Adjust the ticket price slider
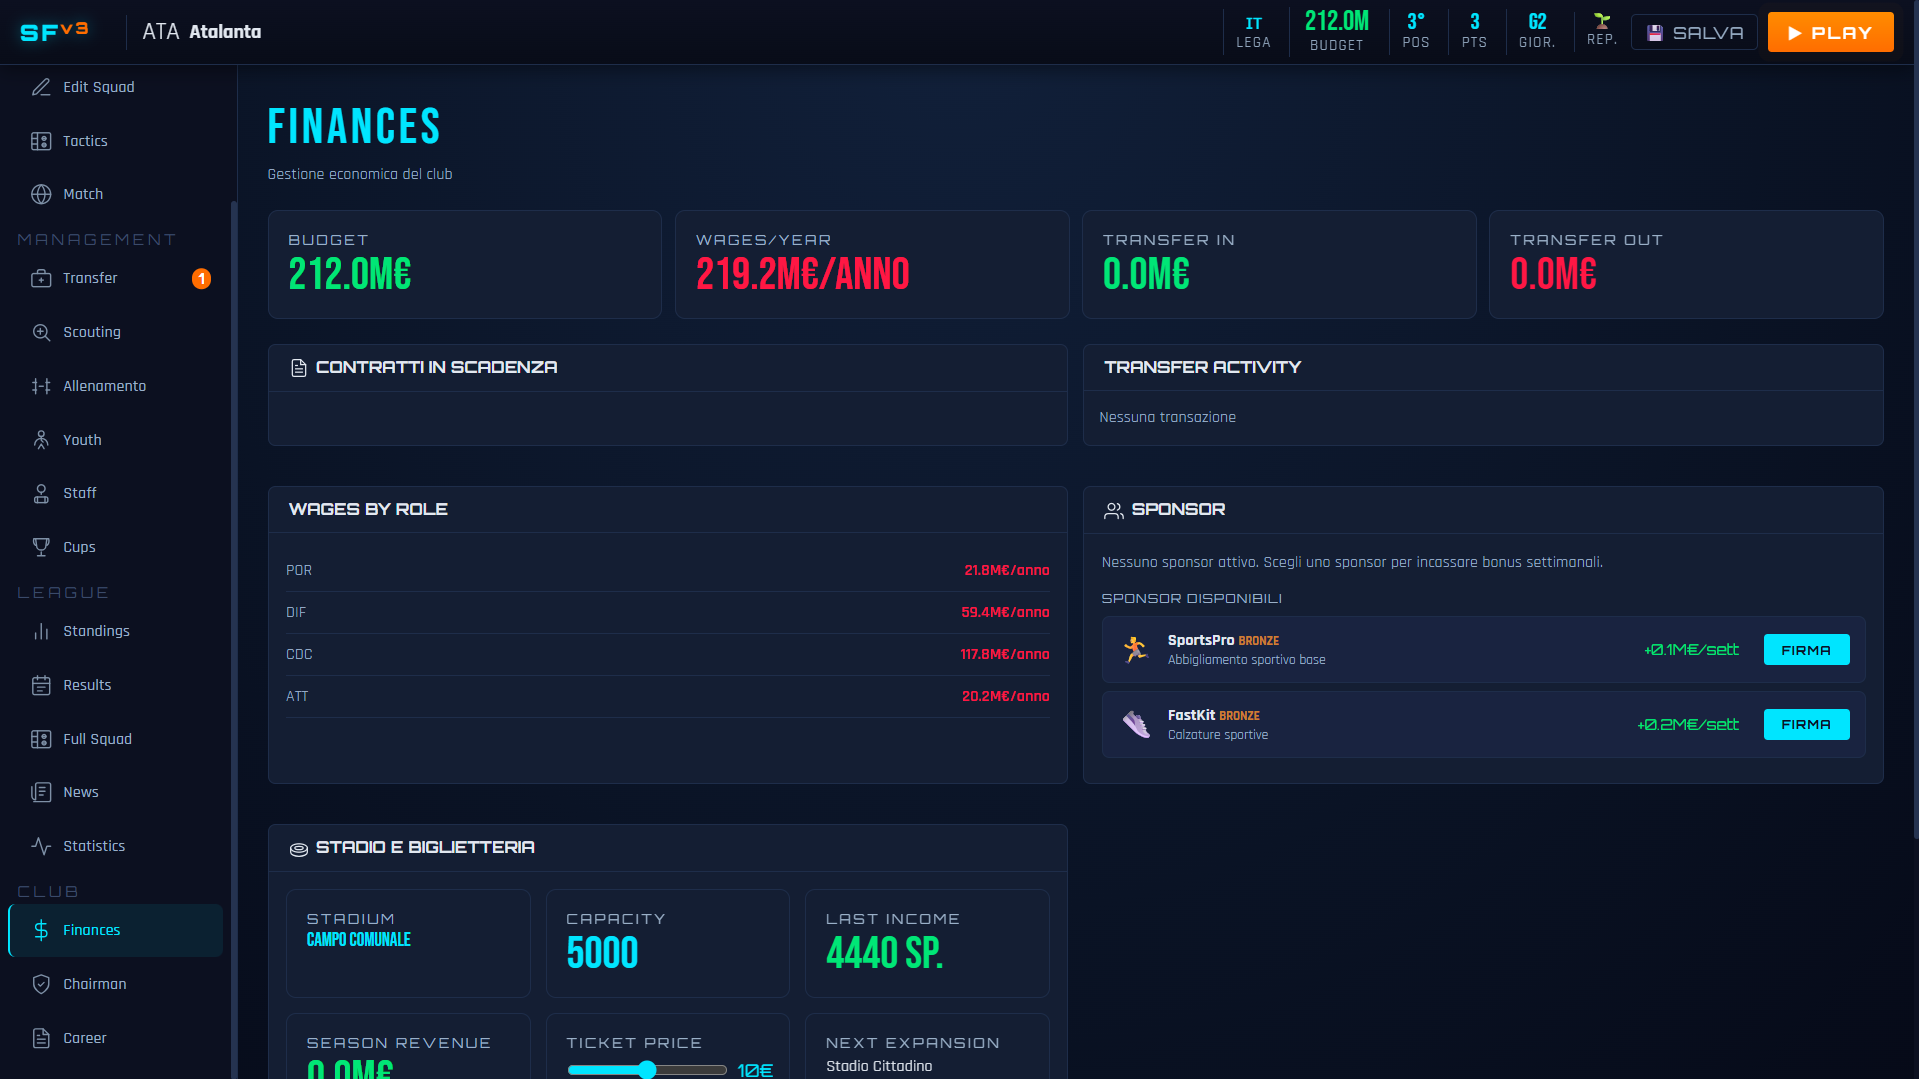Viewport: 1919px width, 1079px height. tap(647, 1070)
